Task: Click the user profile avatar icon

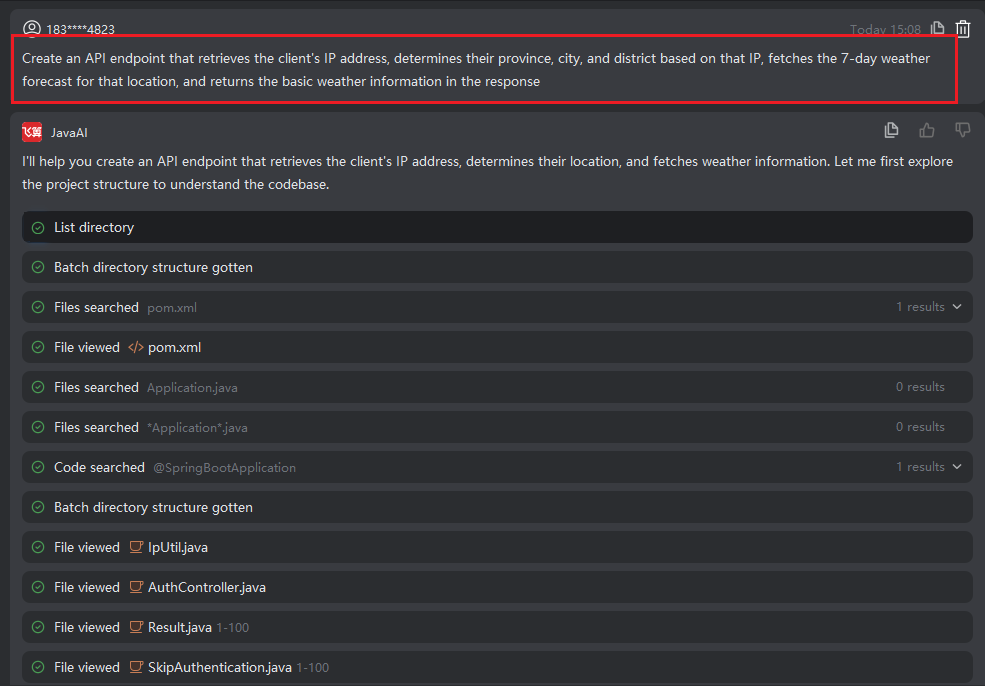Action: click(32, 29)
